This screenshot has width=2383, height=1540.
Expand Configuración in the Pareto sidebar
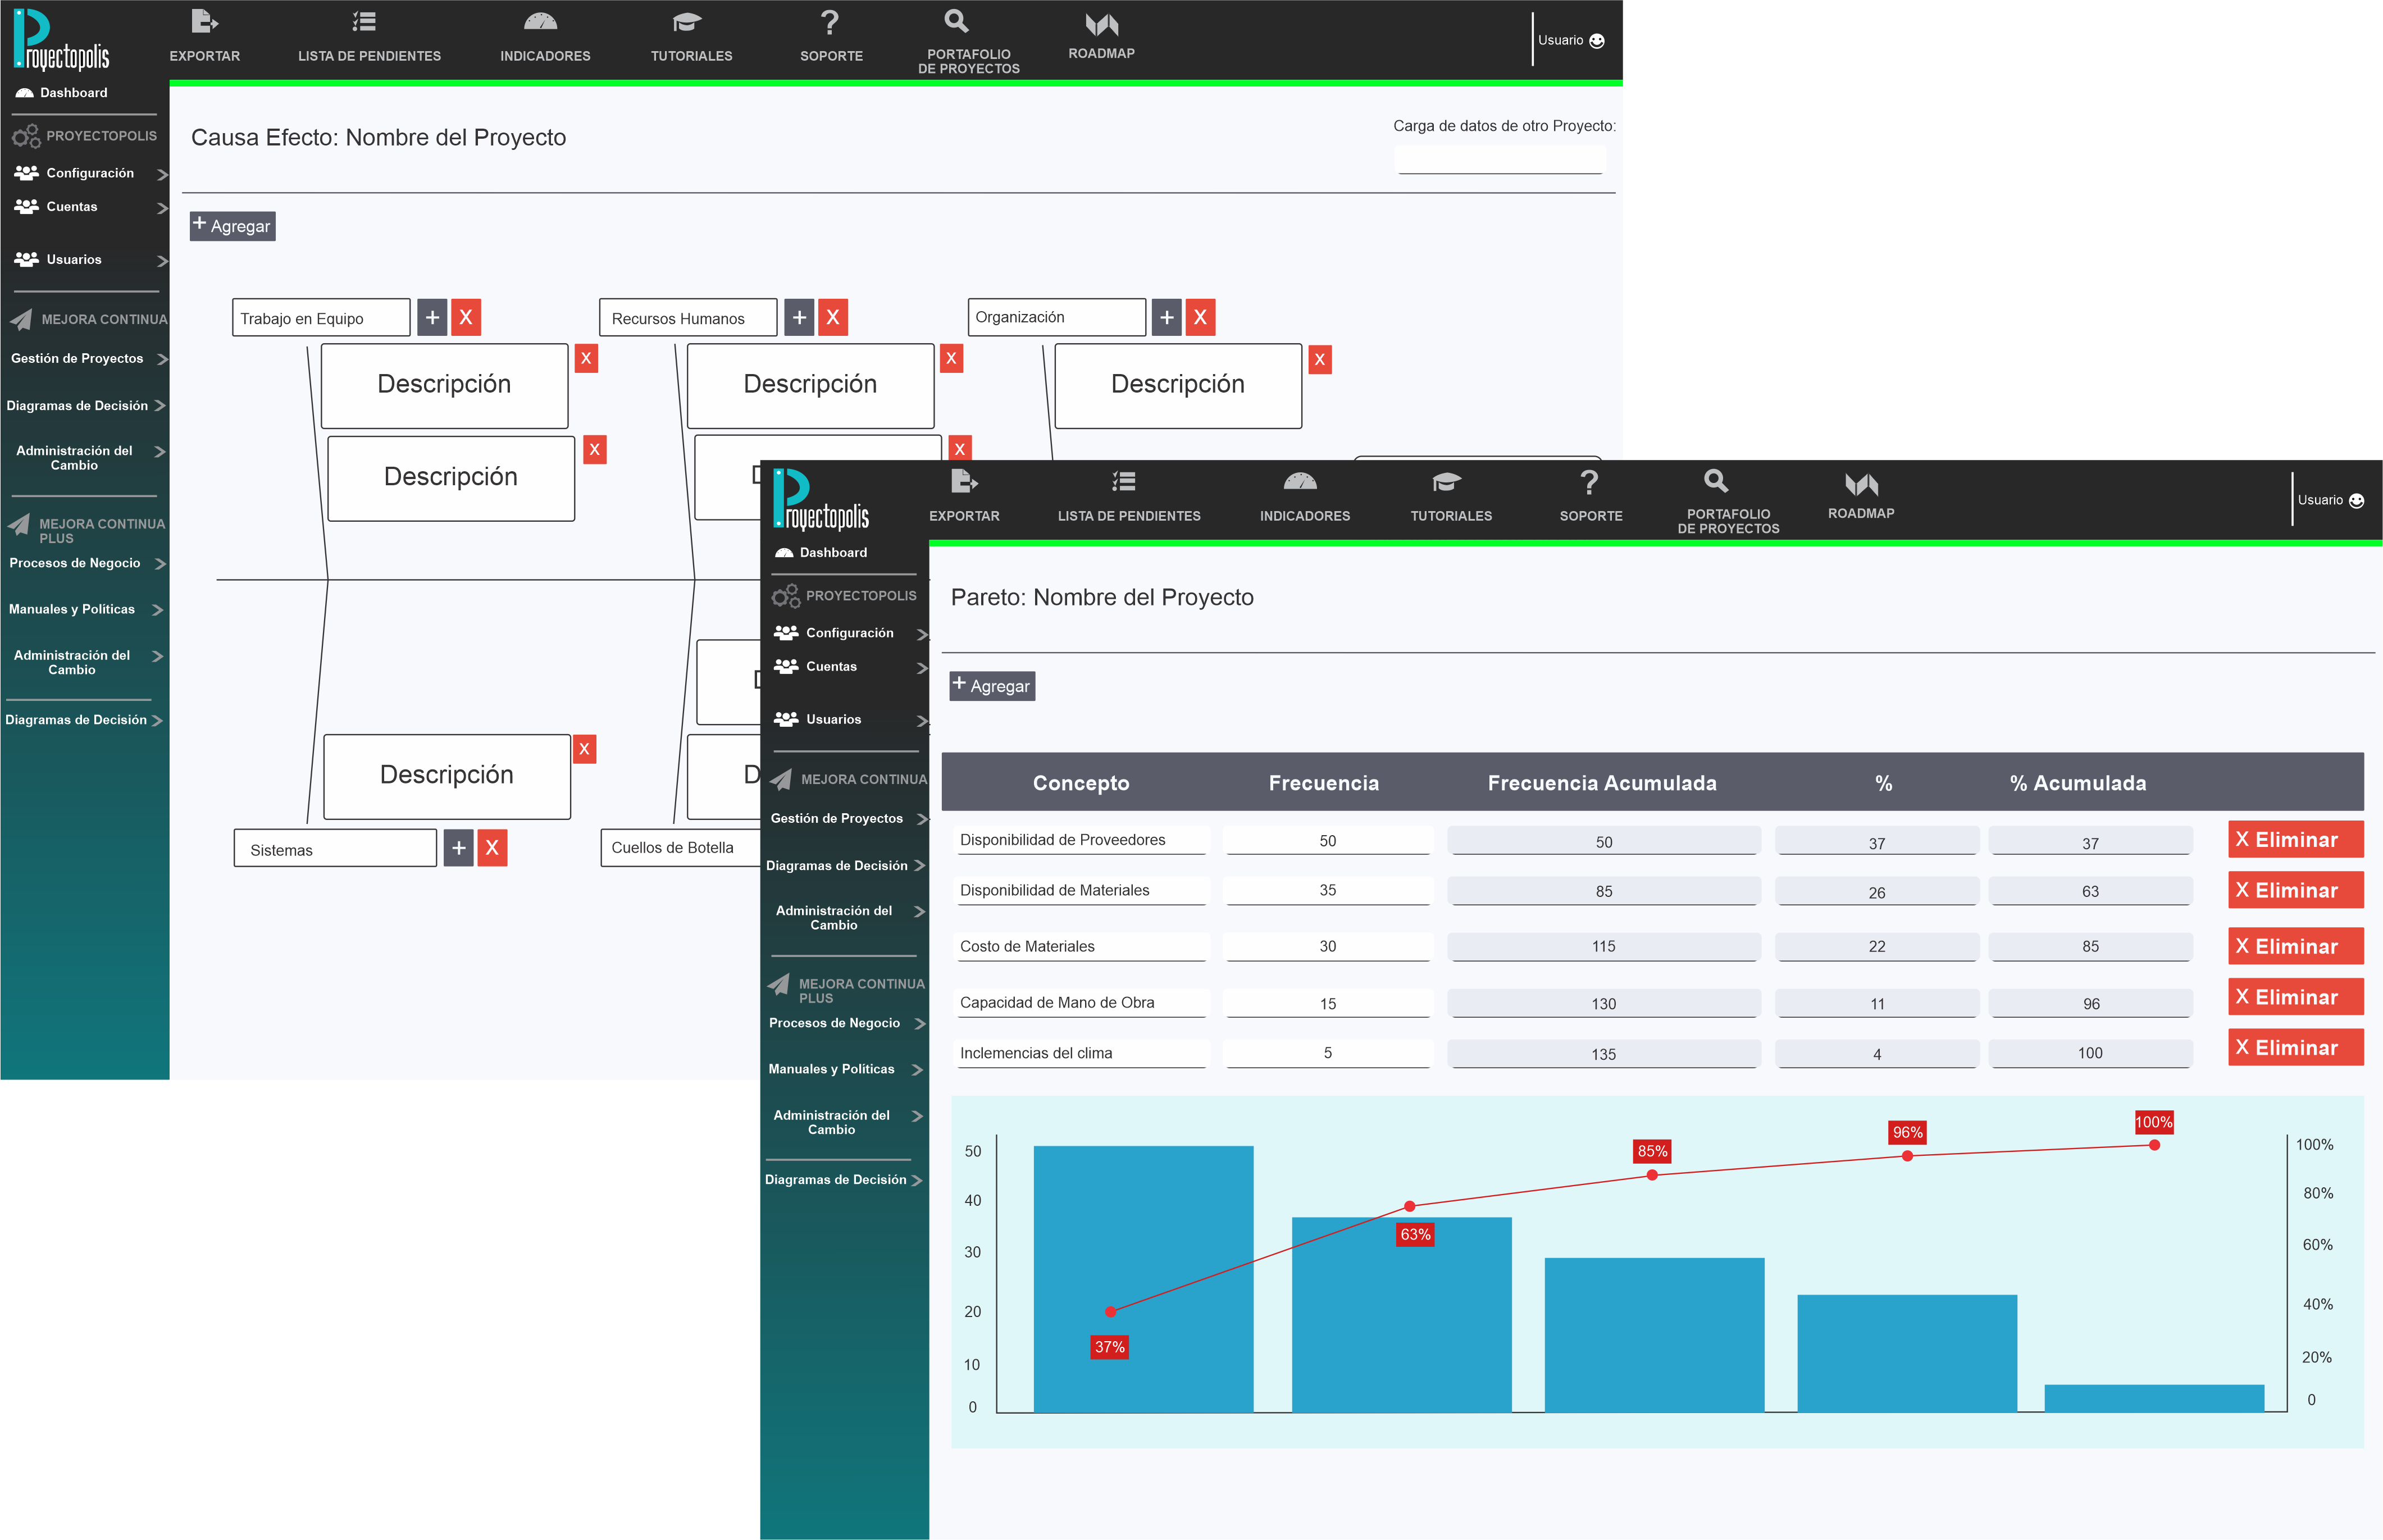point(849,633)
